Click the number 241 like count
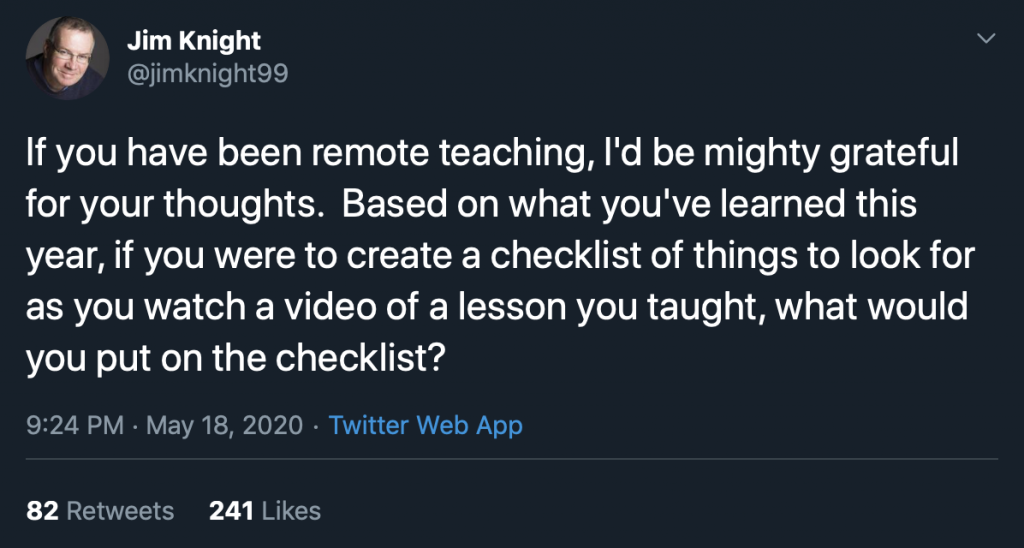Viewport: 1024px width, 548px height. [231, 511]
